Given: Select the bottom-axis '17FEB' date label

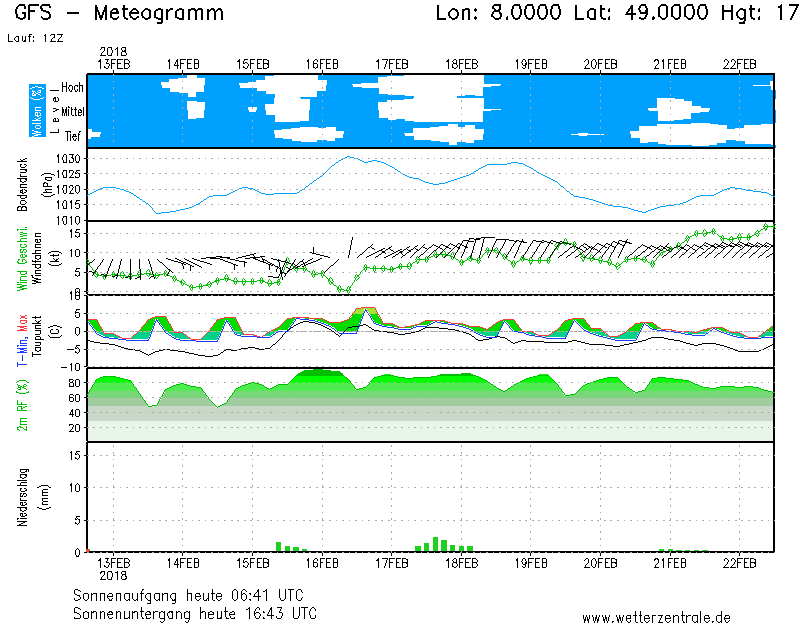Looking at the screenshot, I should (x=392, y=564).
